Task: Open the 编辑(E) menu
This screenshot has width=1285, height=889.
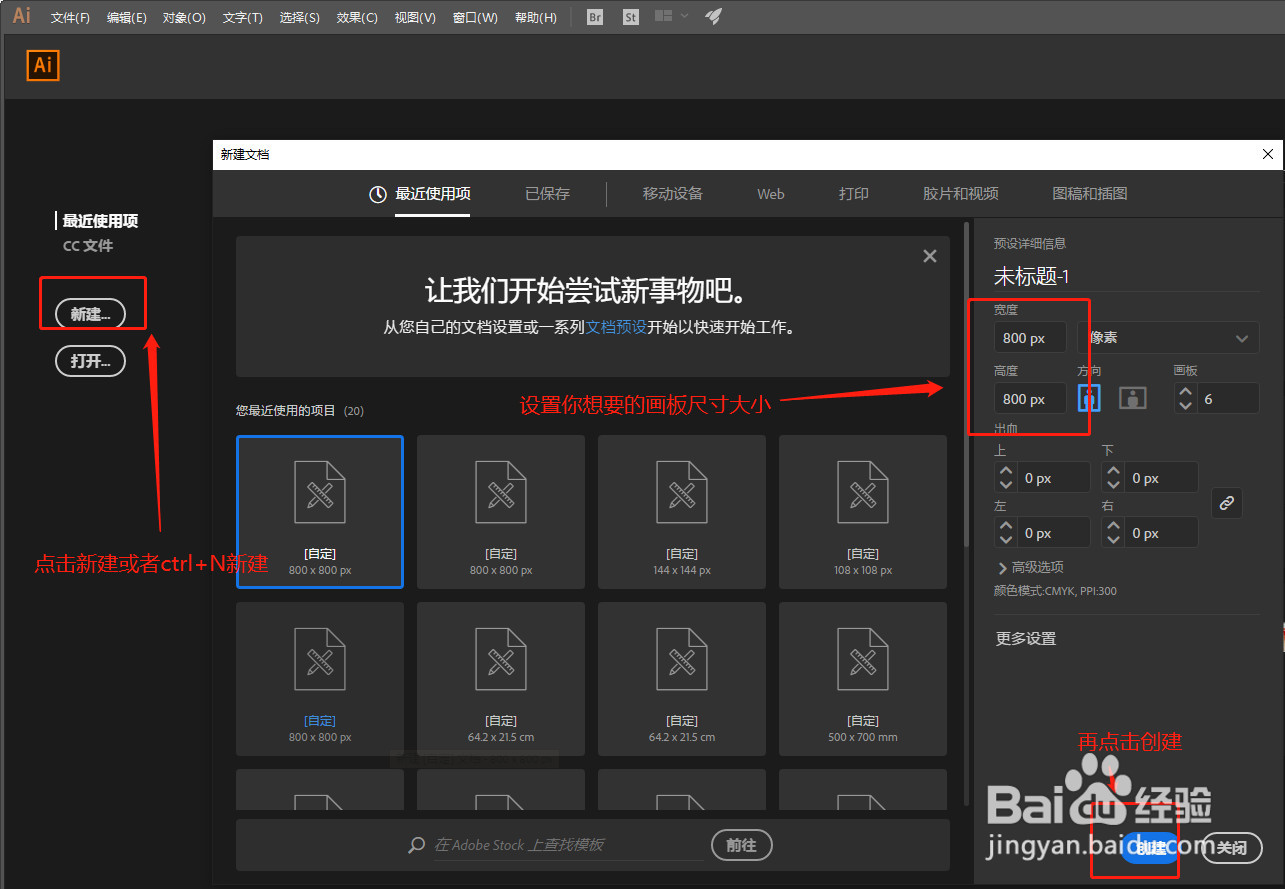Action: click(x=127, y=18)
